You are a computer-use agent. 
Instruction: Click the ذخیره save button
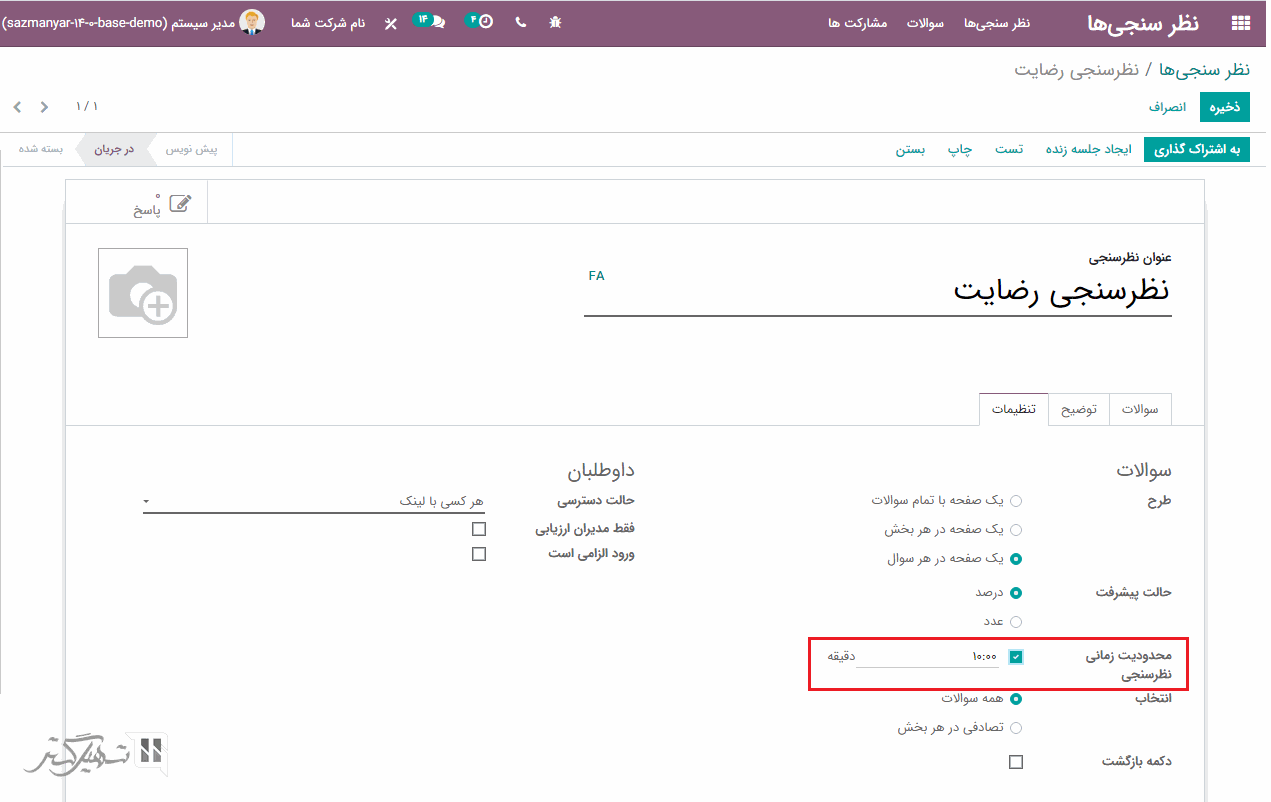1225,106
